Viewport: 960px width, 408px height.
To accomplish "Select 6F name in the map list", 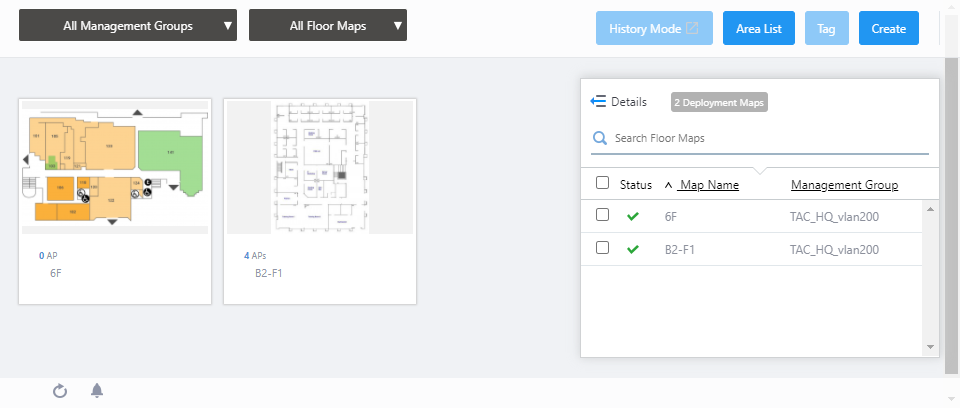I will point(670,216).
